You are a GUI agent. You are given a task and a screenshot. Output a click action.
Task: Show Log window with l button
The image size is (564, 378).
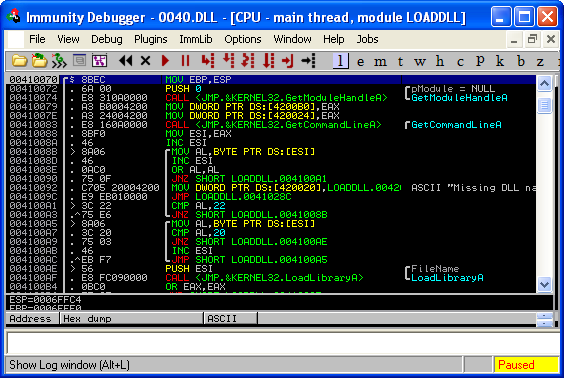click(340, 61)
